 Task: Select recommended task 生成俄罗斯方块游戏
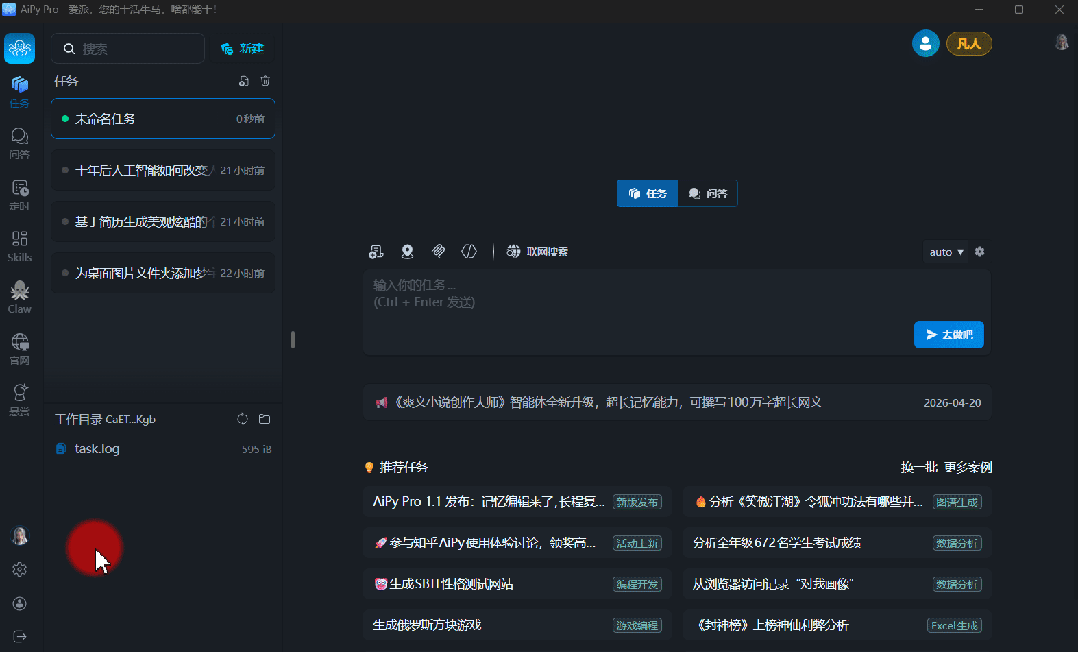tap(517, 625)
